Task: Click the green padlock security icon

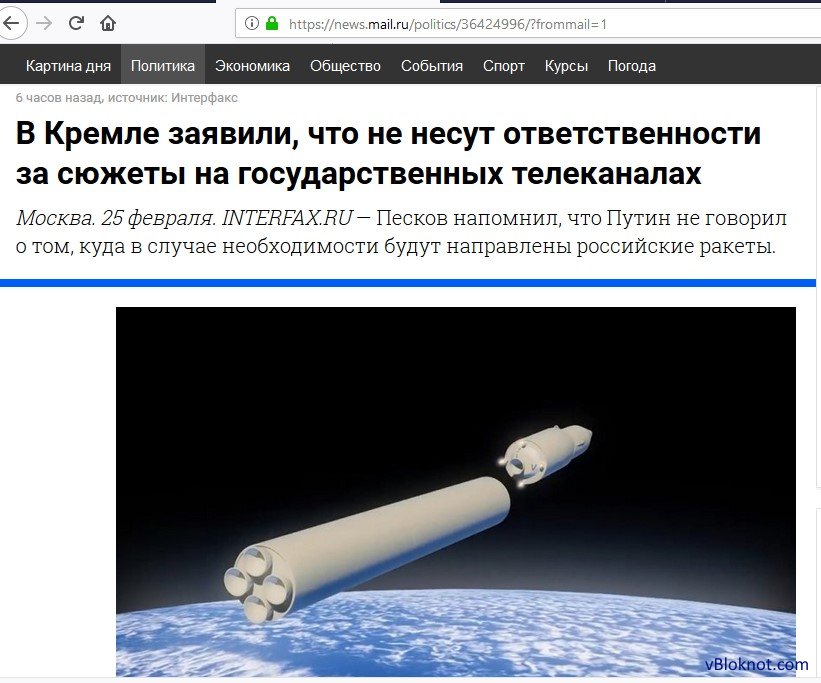Action: [x=272, y=23]
